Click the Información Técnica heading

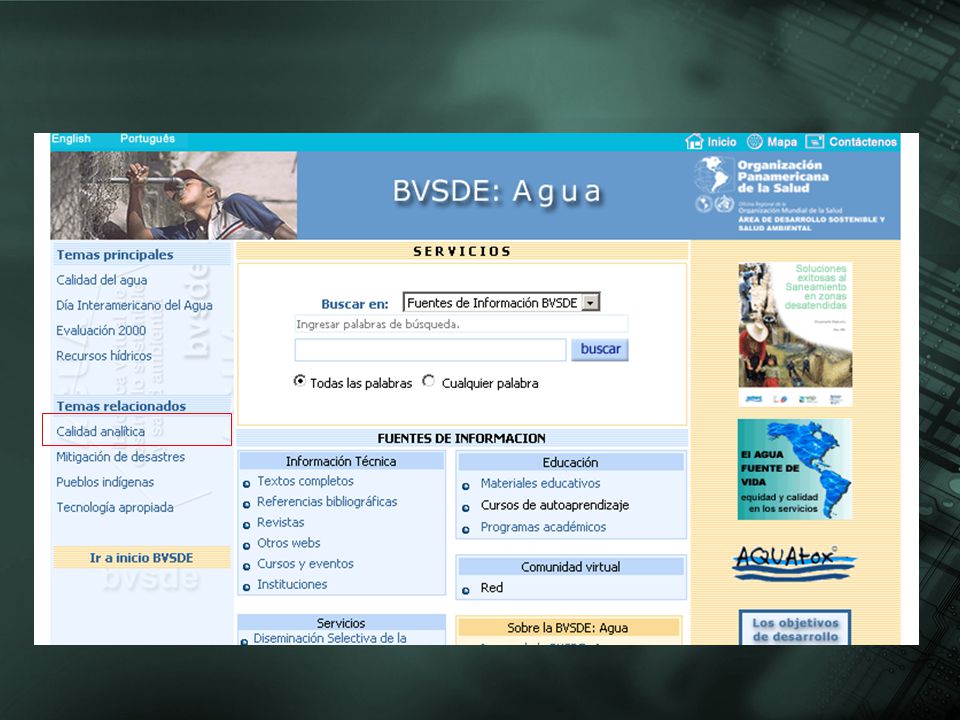[x=341, y=462]
